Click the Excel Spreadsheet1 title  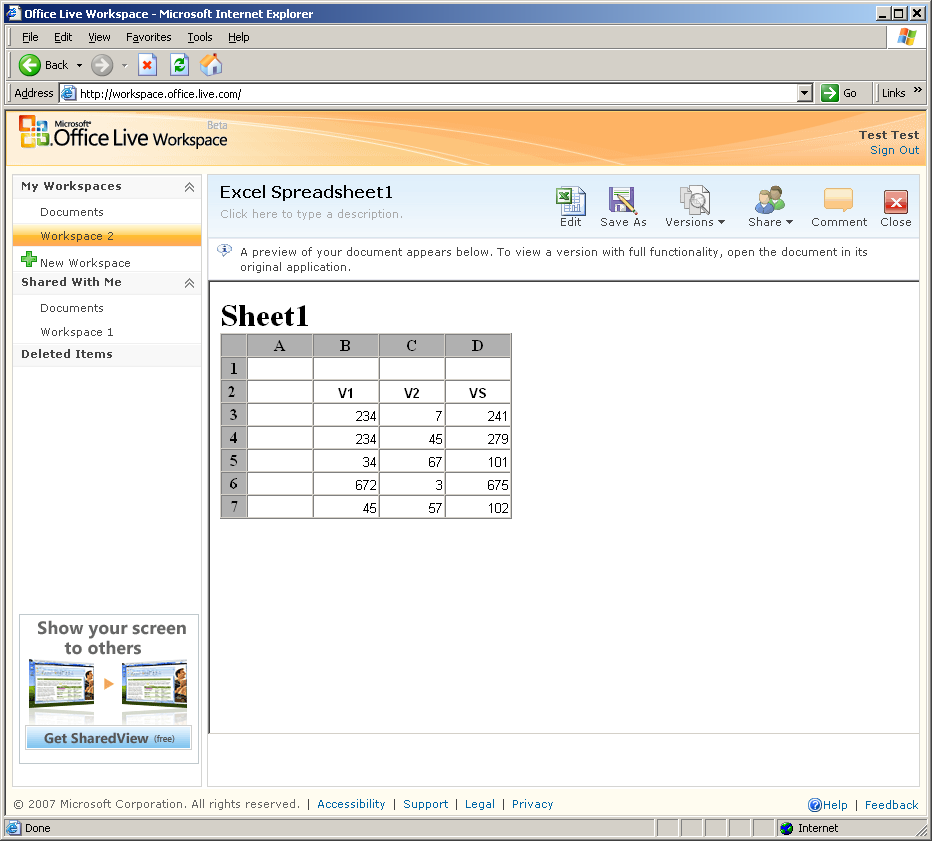[306, 192]
